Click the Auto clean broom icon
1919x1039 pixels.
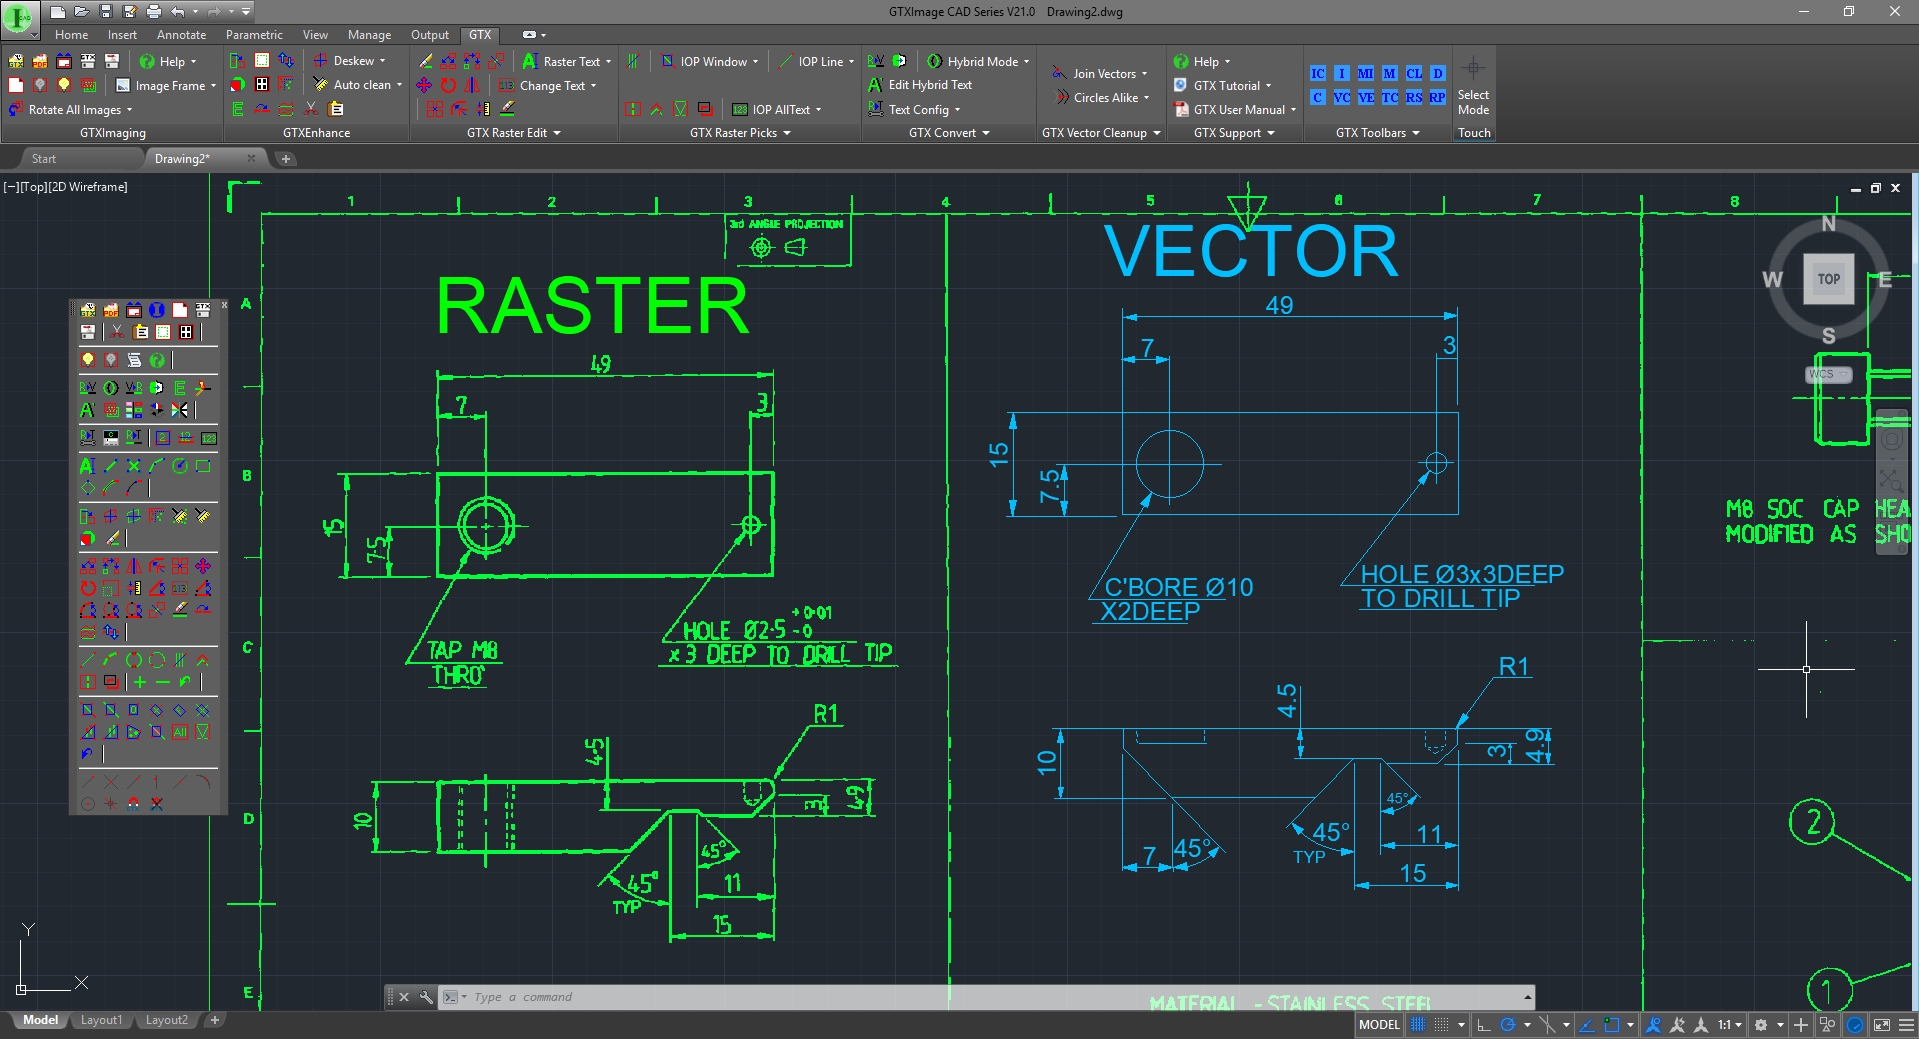click(320, 85)
